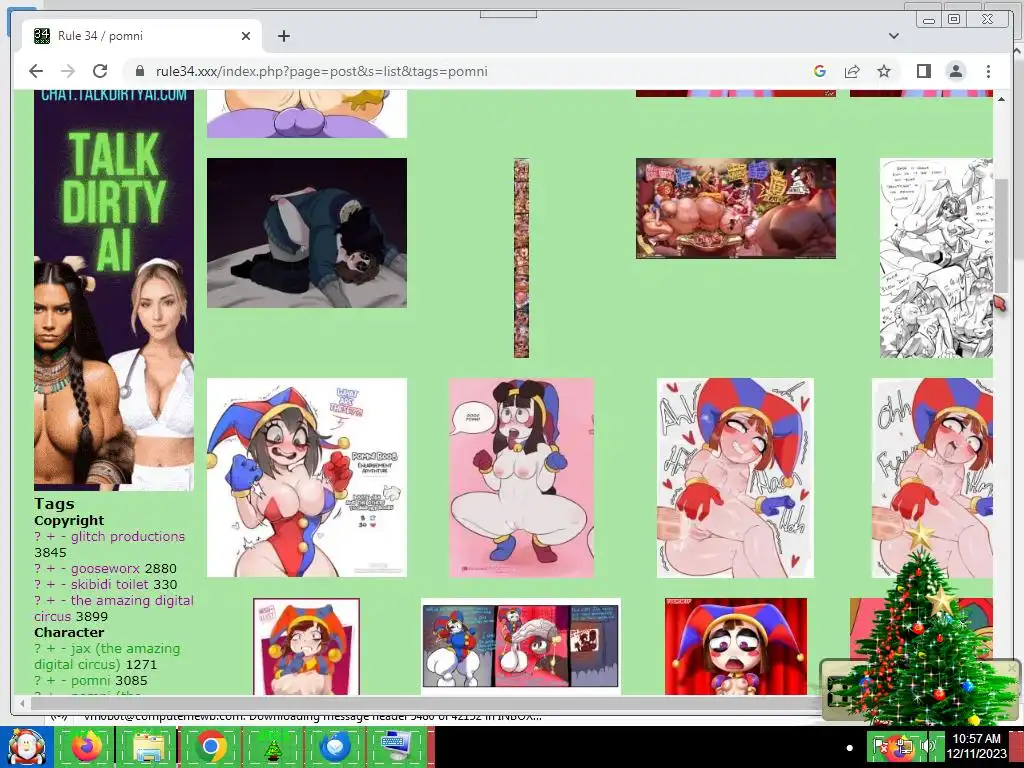Close the Rule 34 / pomni tab

[246, 36]
